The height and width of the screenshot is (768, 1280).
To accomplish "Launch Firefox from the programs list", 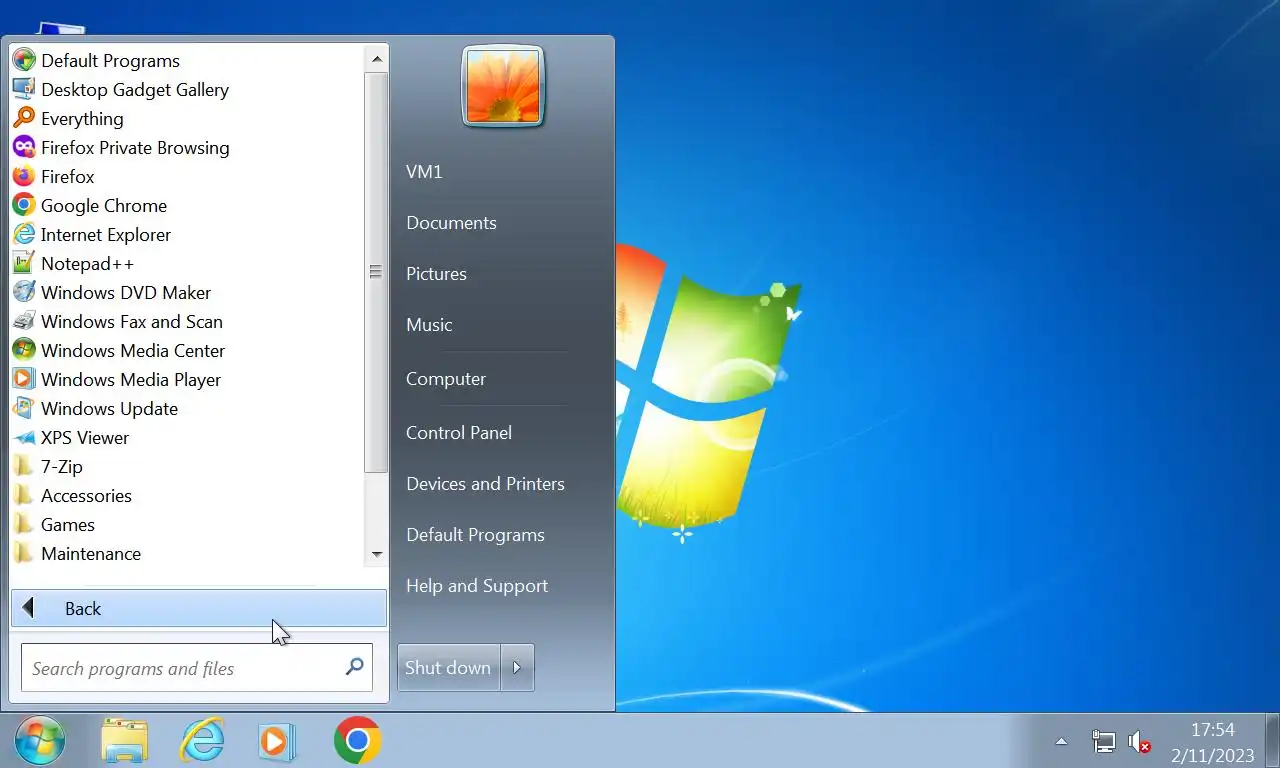I will (24, 176).
